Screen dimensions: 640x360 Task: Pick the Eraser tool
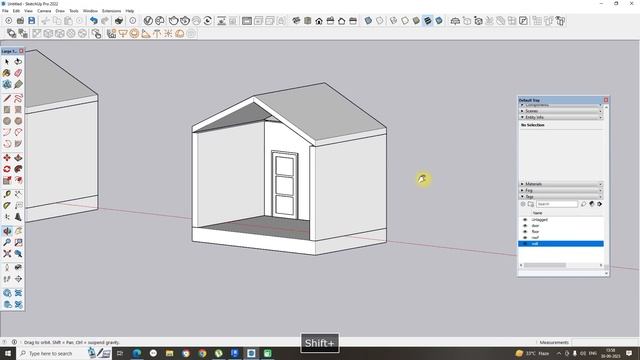18,73
